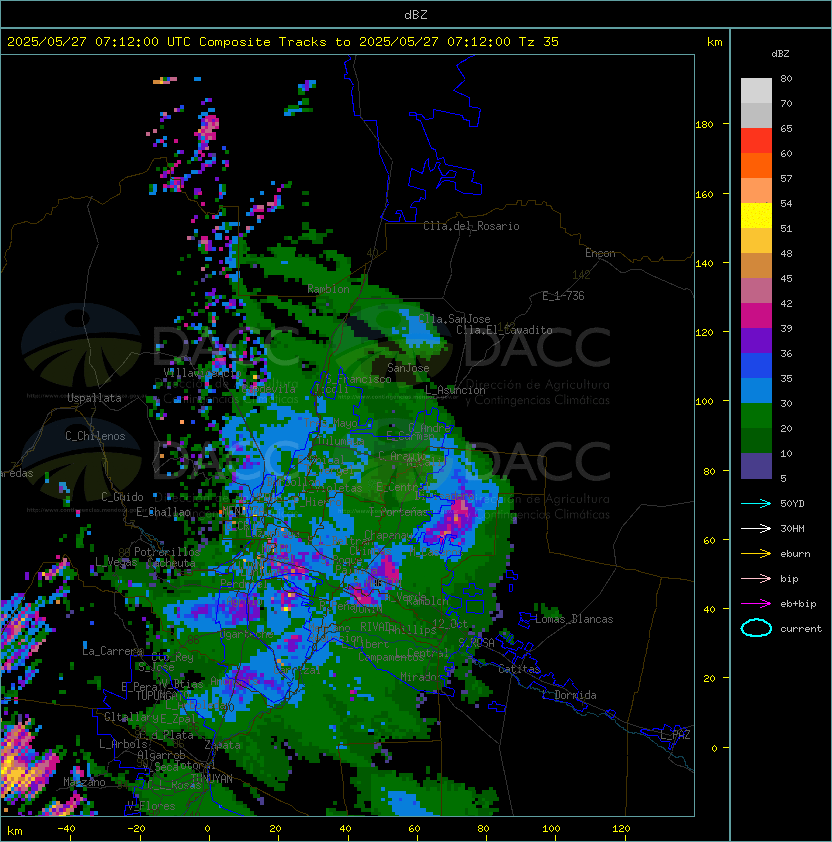Click the 0 km tick on vertical axis
The image size is (832, 842).
(714, 749)
